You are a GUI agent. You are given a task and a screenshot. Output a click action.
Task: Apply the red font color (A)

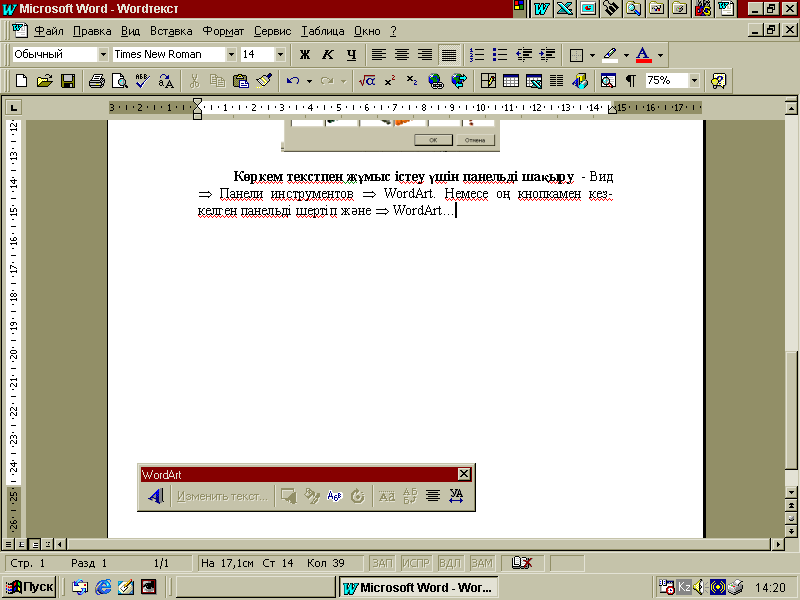coord(643,54)
